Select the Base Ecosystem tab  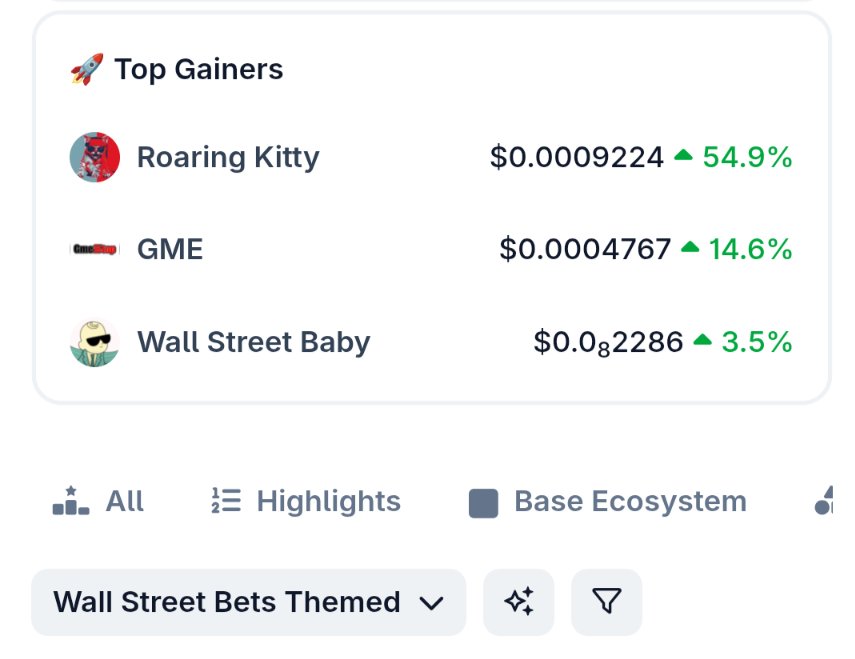pos(608,501)
